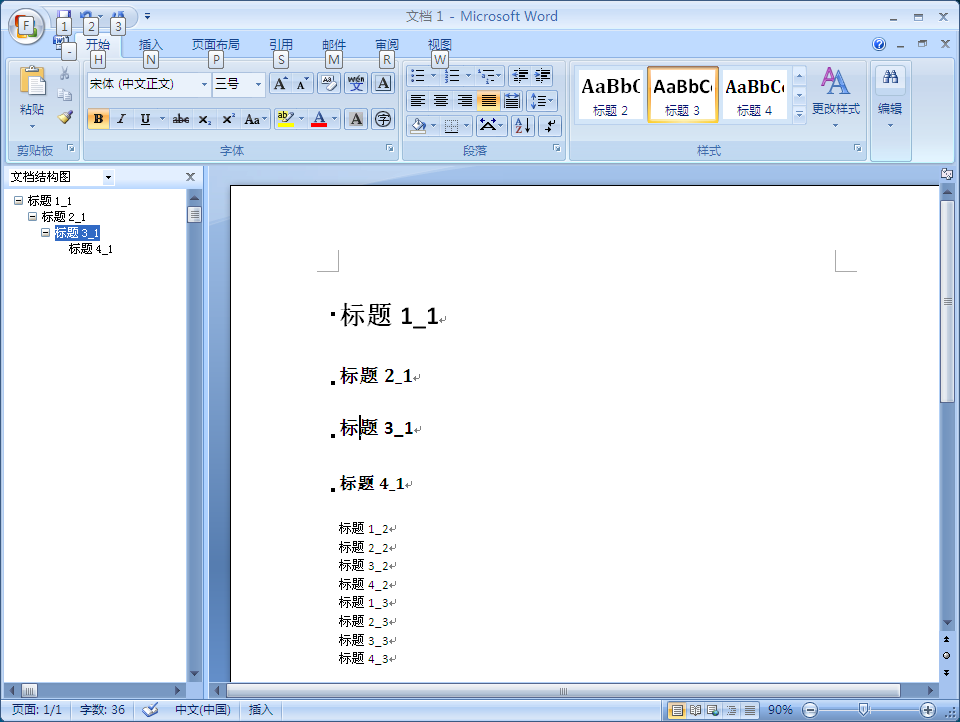
Task: Expand the styles gallery More arrow
Action: pos(799,115)
